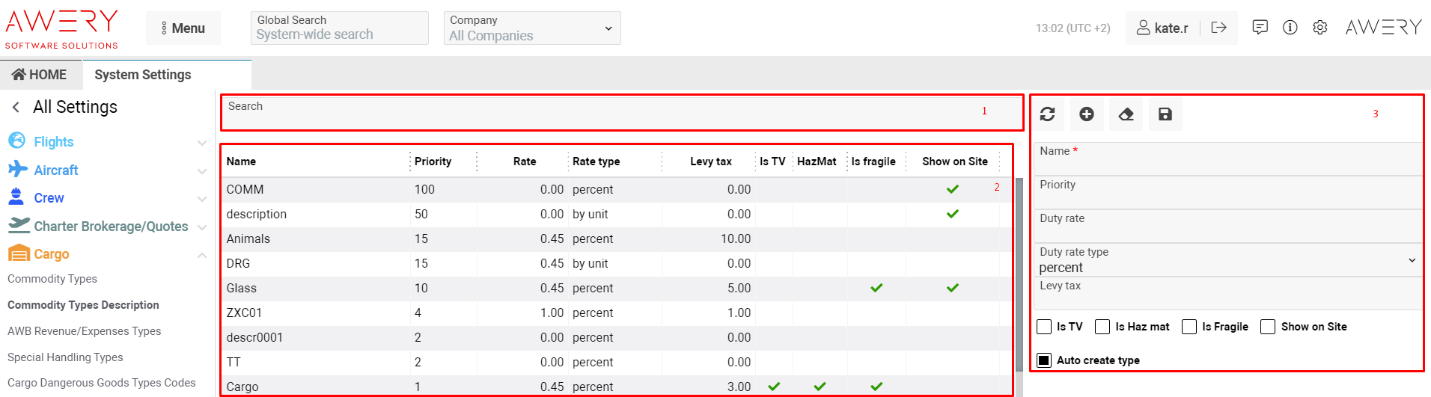Click the refresh icon in the form toolbar
Viewport: 1431px width, 397px height.
click(1047, 115)
